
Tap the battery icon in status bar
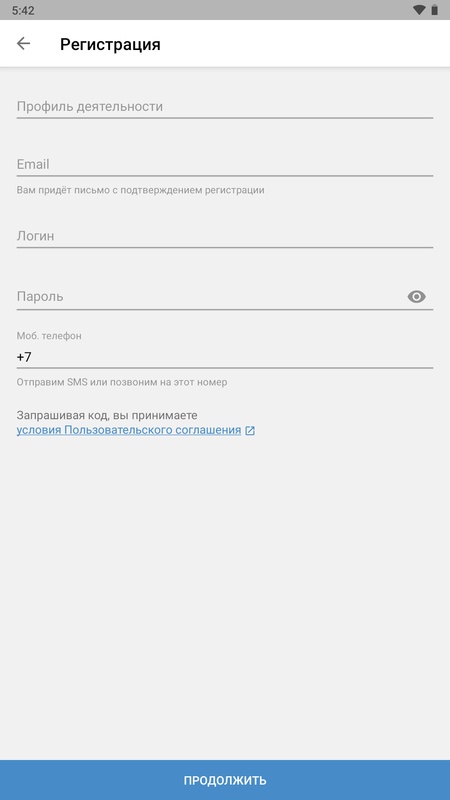(x=435, y=10)
